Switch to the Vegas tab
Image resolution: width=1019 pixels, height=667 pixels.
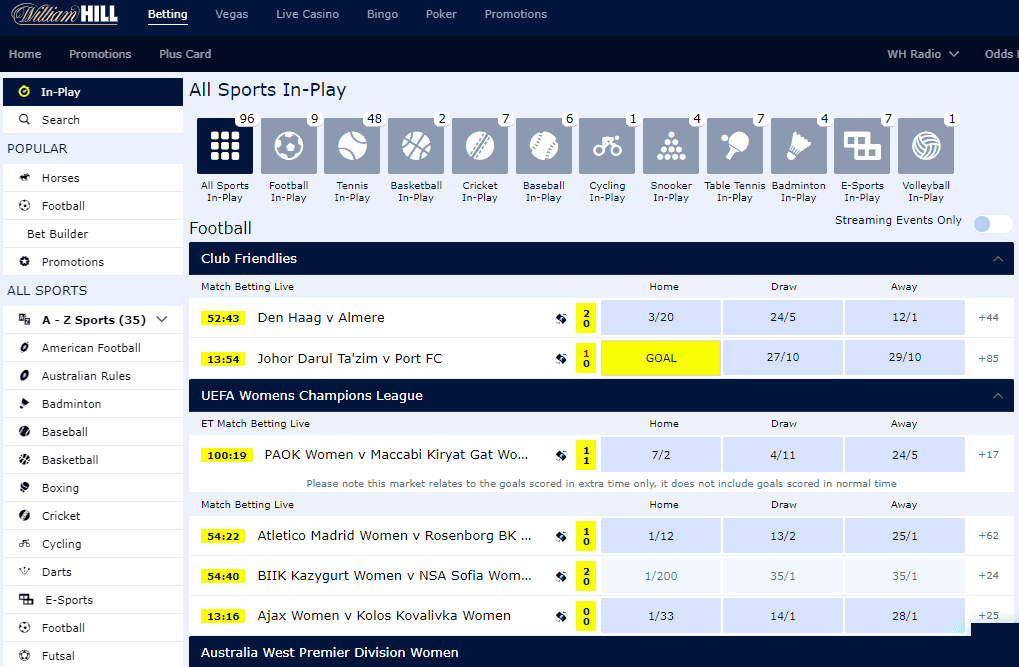pos(231,15)
